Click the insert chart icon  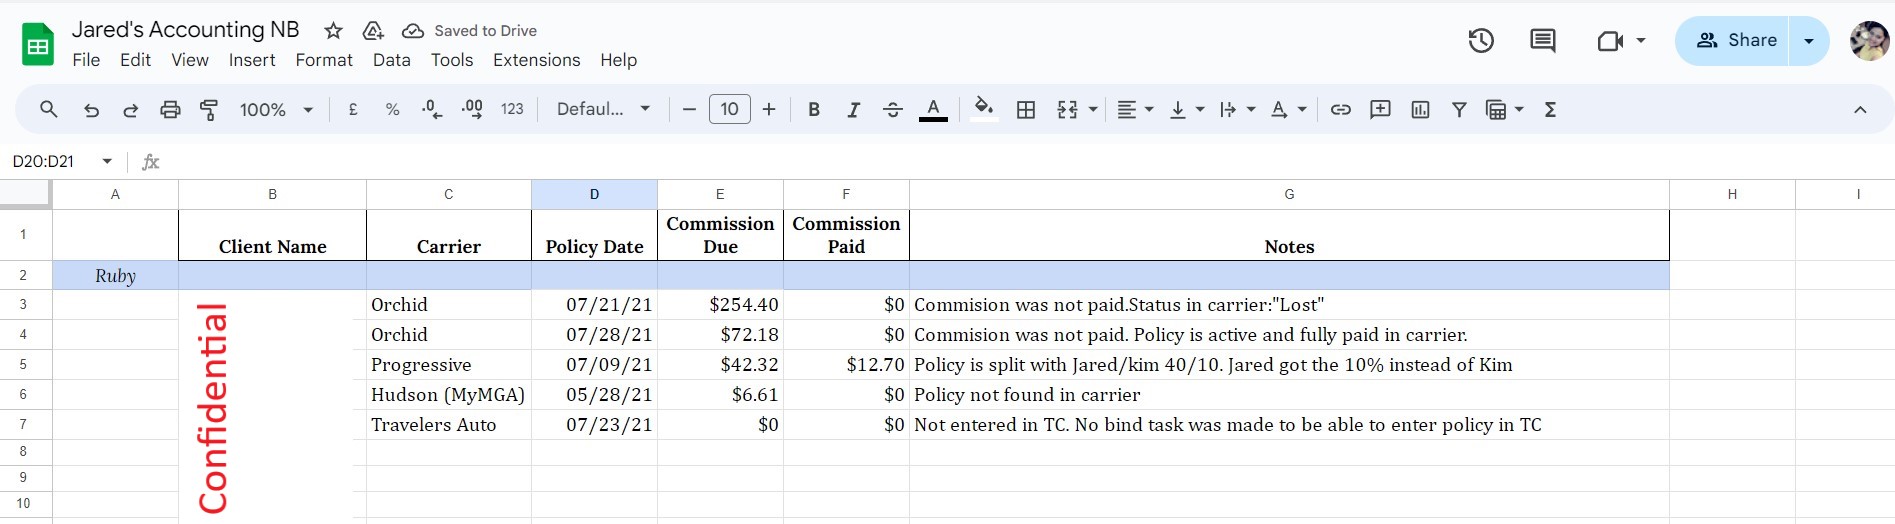coord(1420,110)
